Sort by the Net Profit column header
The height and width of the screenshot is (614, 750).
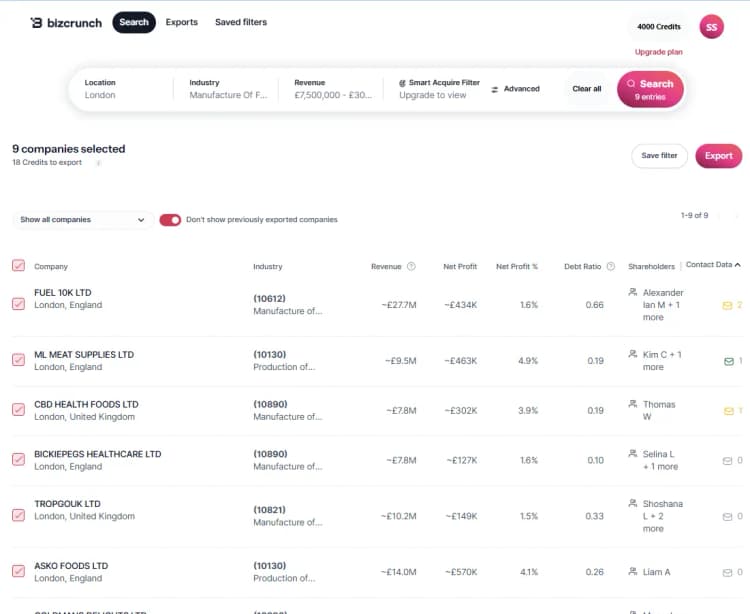(x=460, y=267)
